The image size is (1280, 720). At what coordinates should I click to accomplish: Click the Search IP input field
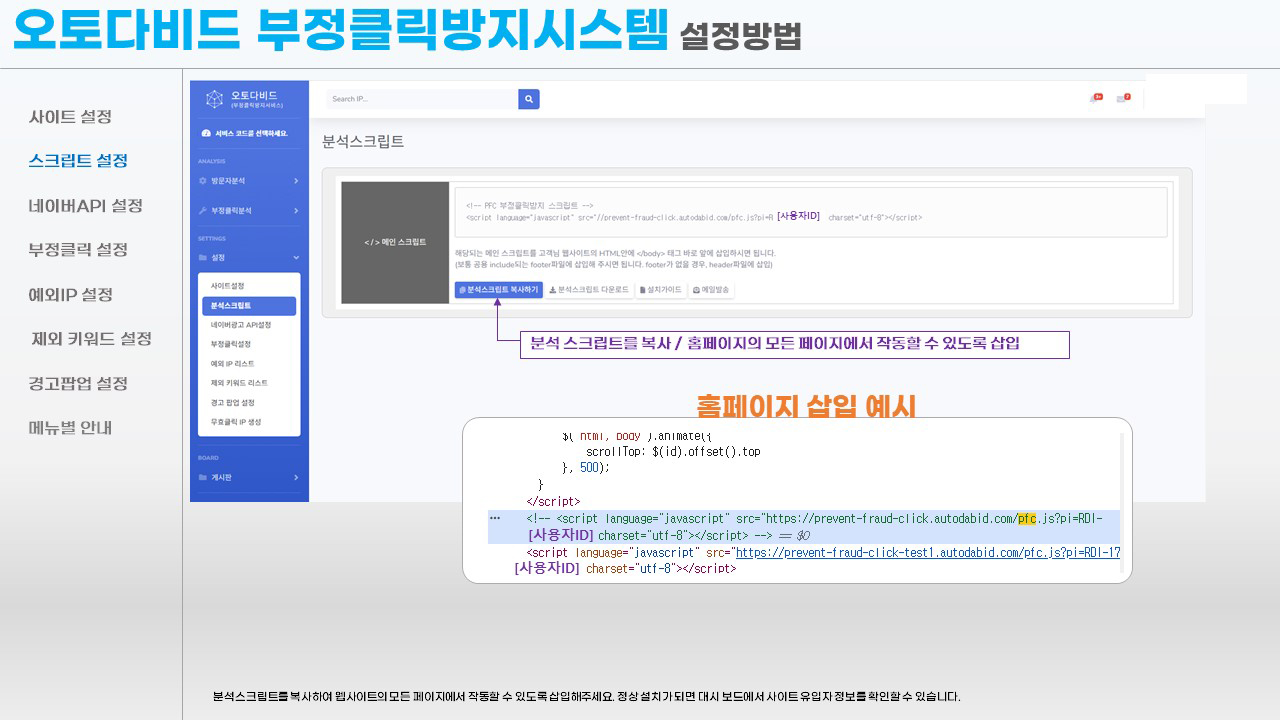tap(421, 99)
